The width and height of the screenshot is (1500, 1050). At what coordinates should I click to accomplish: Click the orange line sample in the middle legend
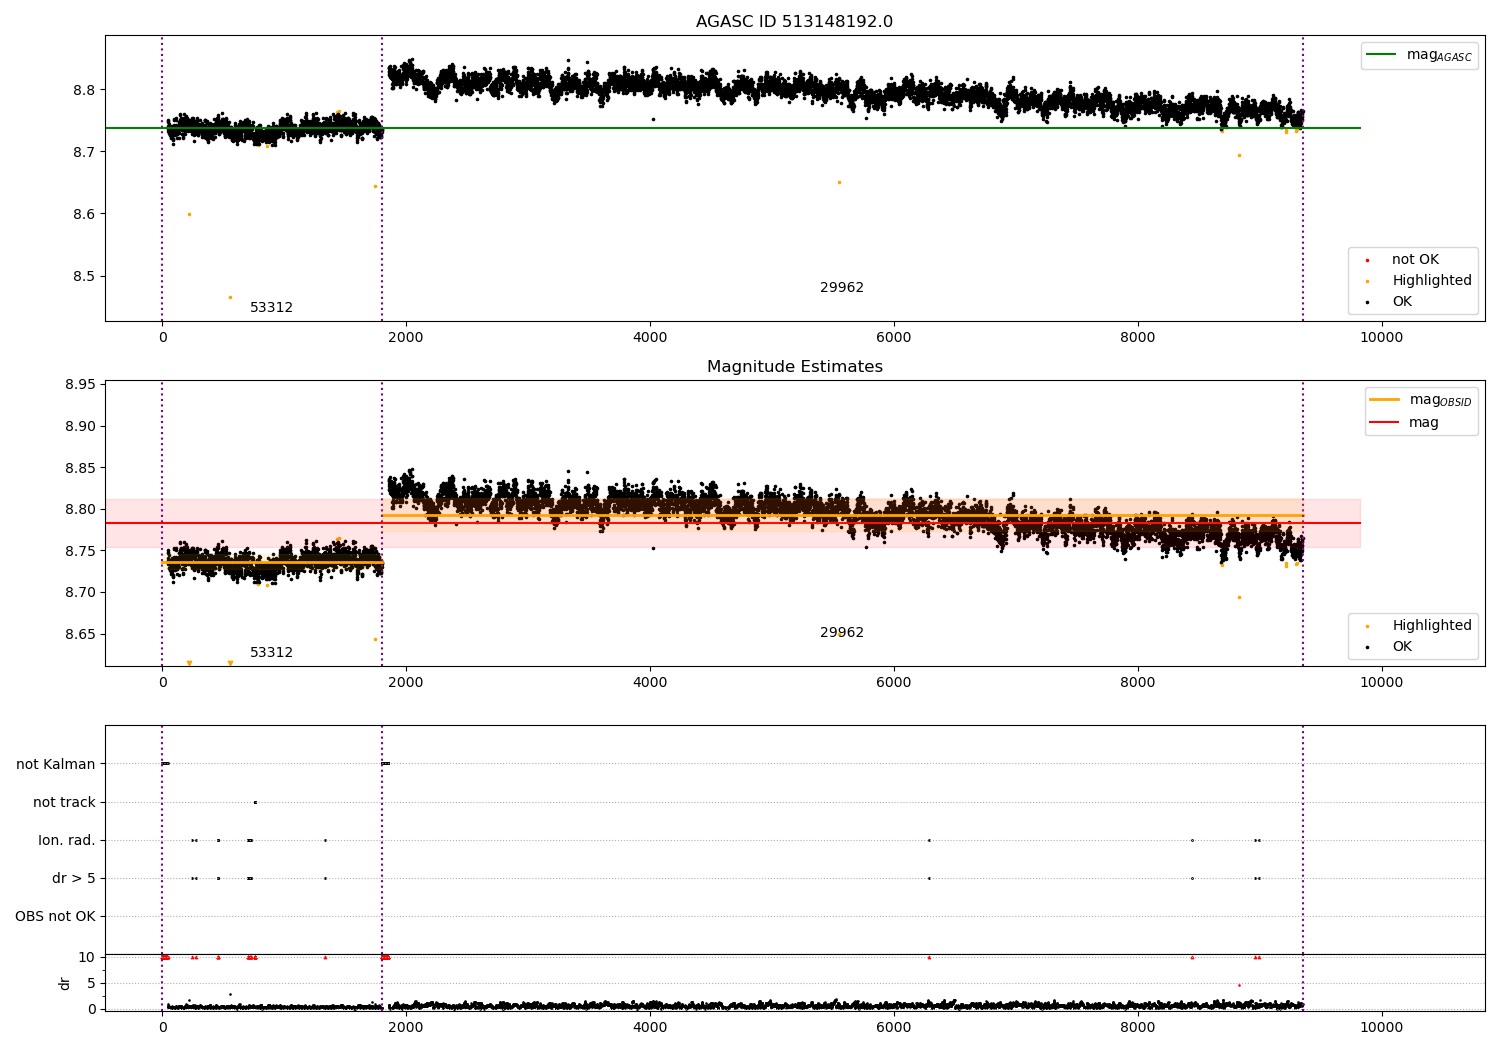[1385, 400]
